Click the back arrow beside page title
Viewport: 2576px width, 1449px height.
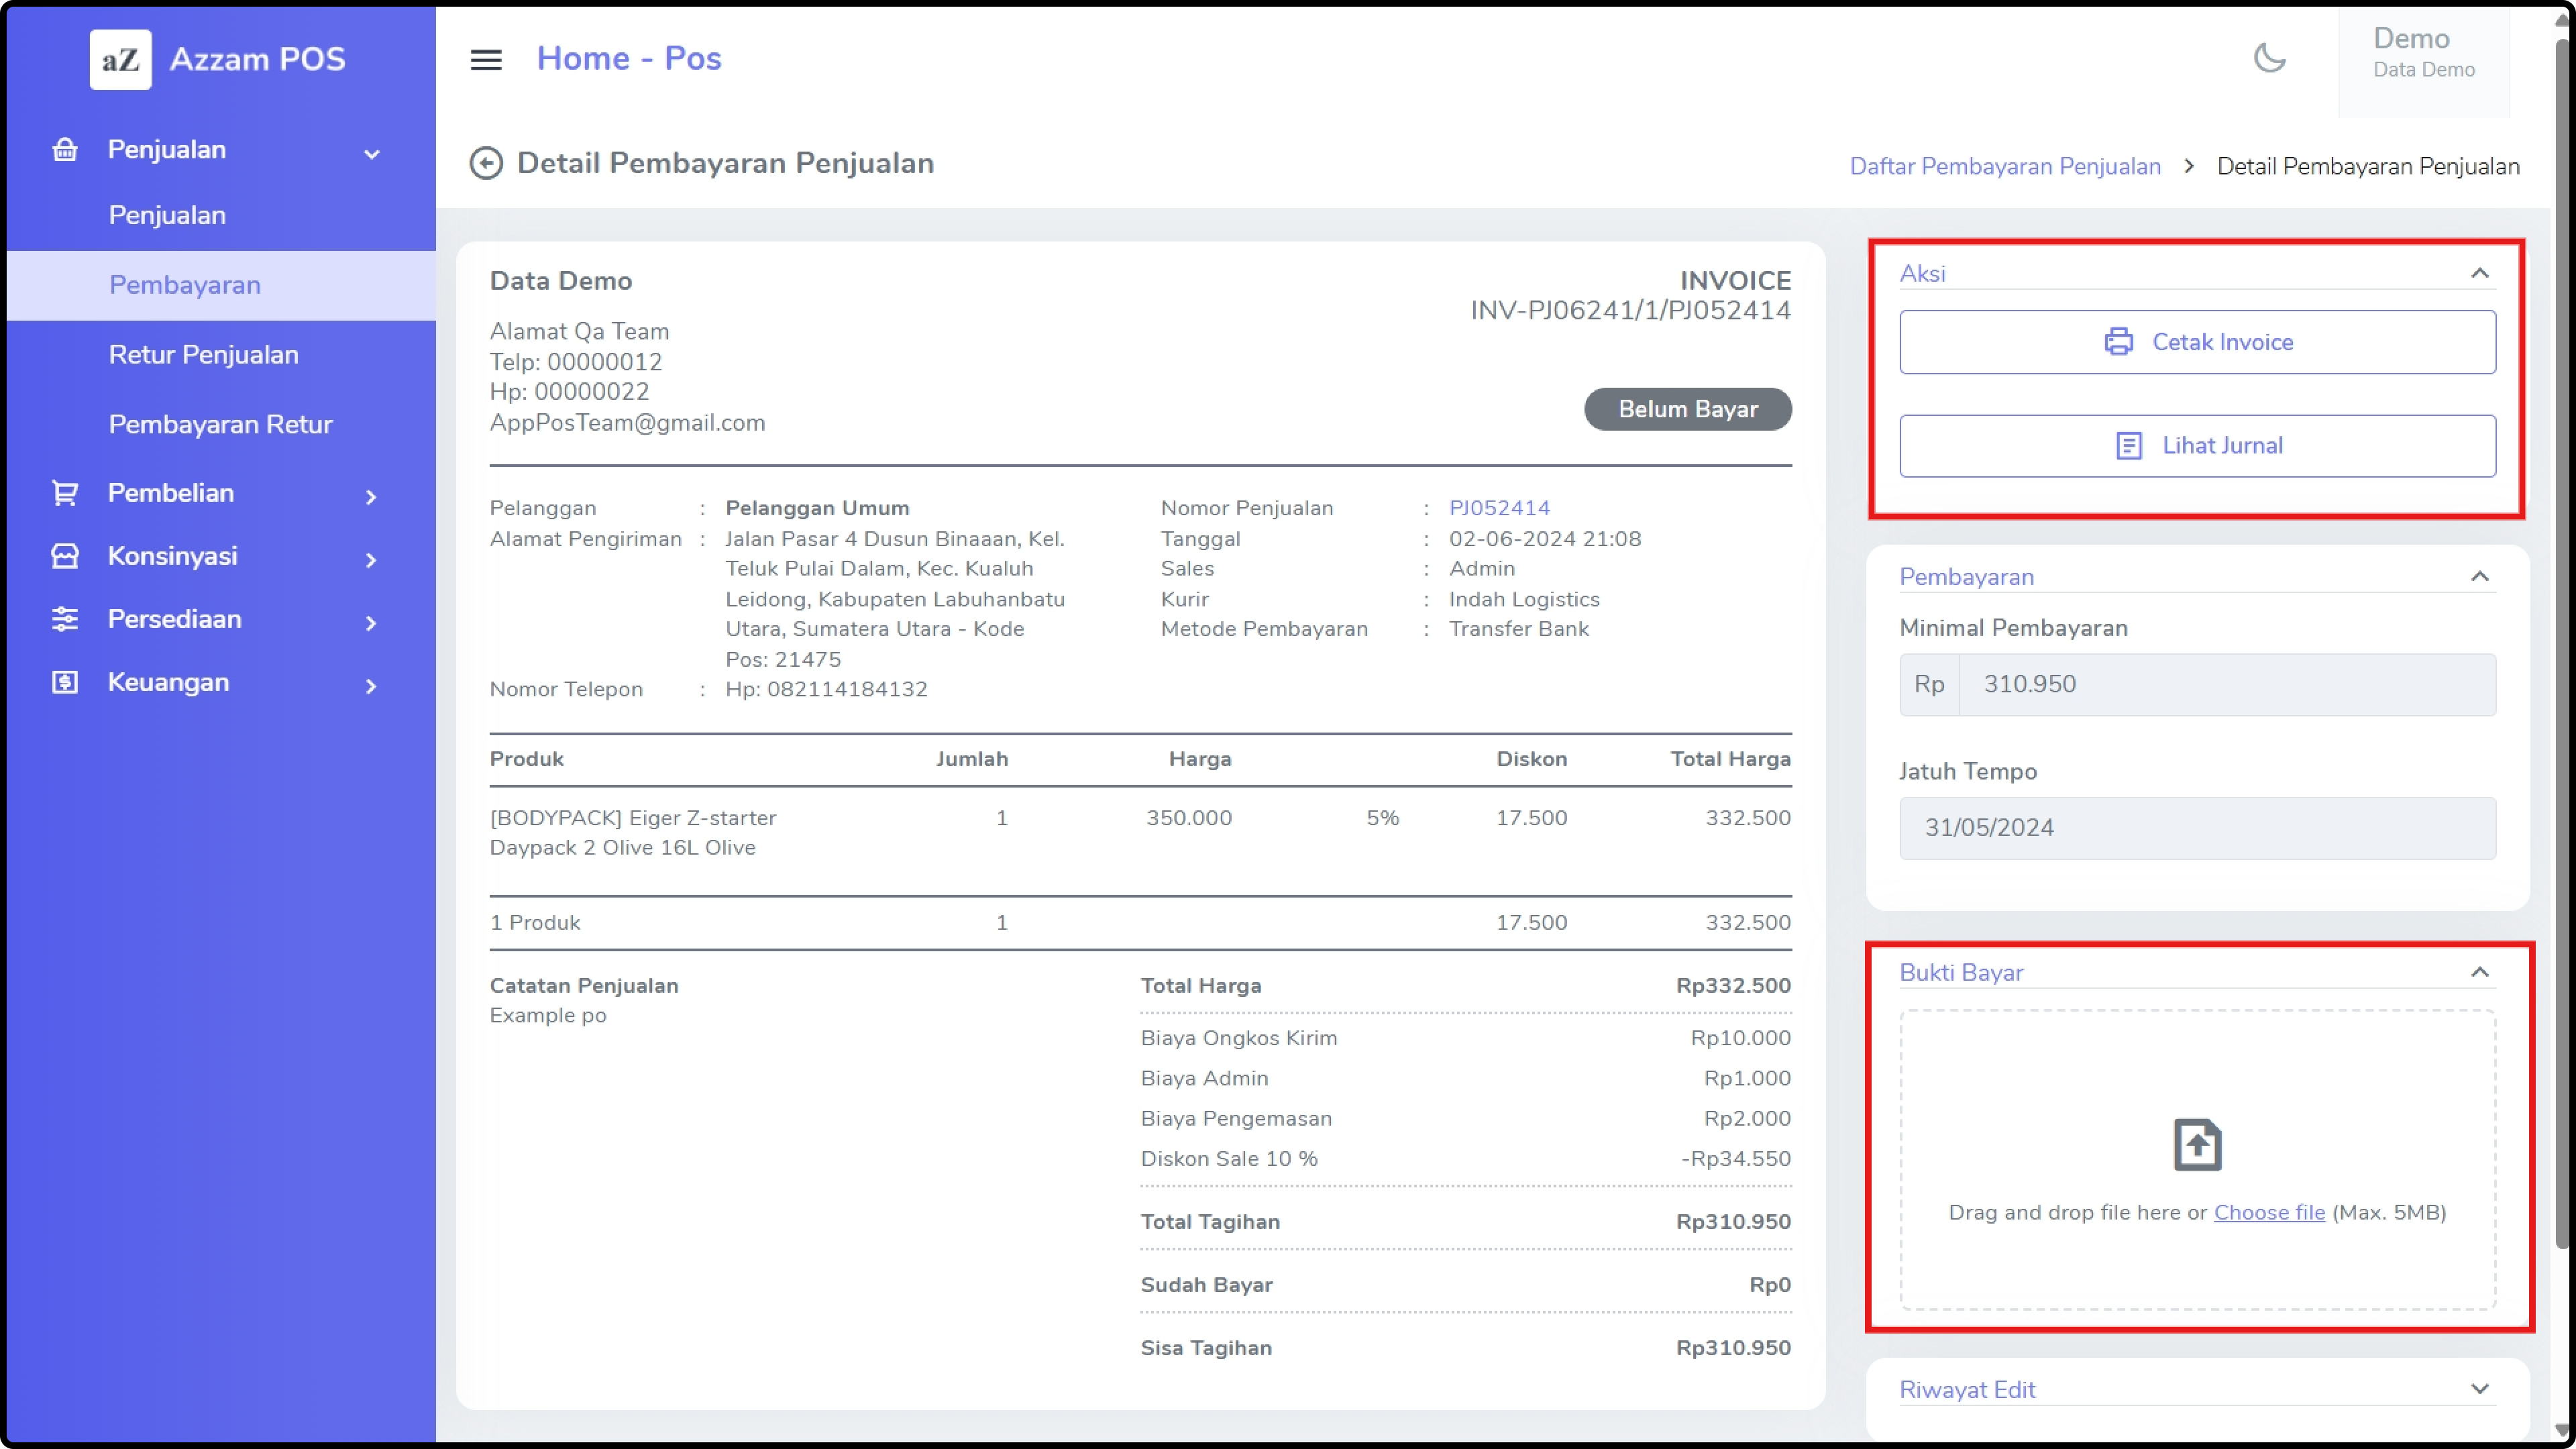pyautogui.click(x=486, y=163)
